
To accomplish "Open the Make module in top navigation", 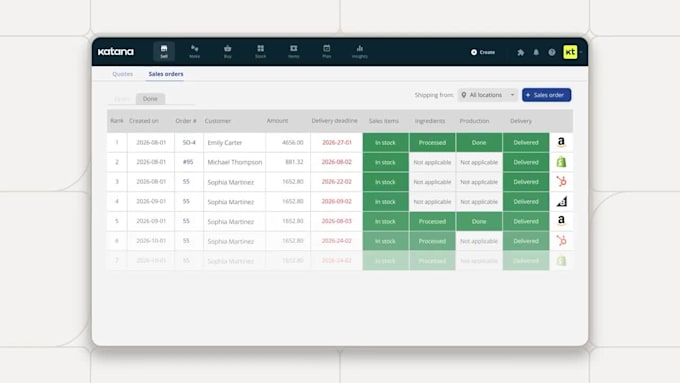I will tap(195, 51).
